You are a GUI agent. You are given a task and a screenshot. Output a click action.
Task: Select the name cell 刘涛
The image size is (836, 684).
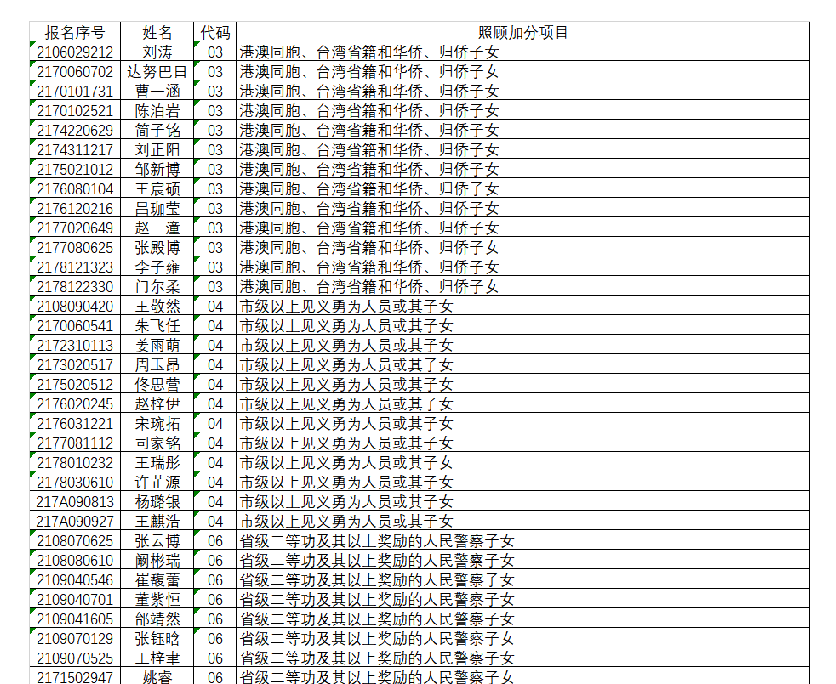click(157, 52)
